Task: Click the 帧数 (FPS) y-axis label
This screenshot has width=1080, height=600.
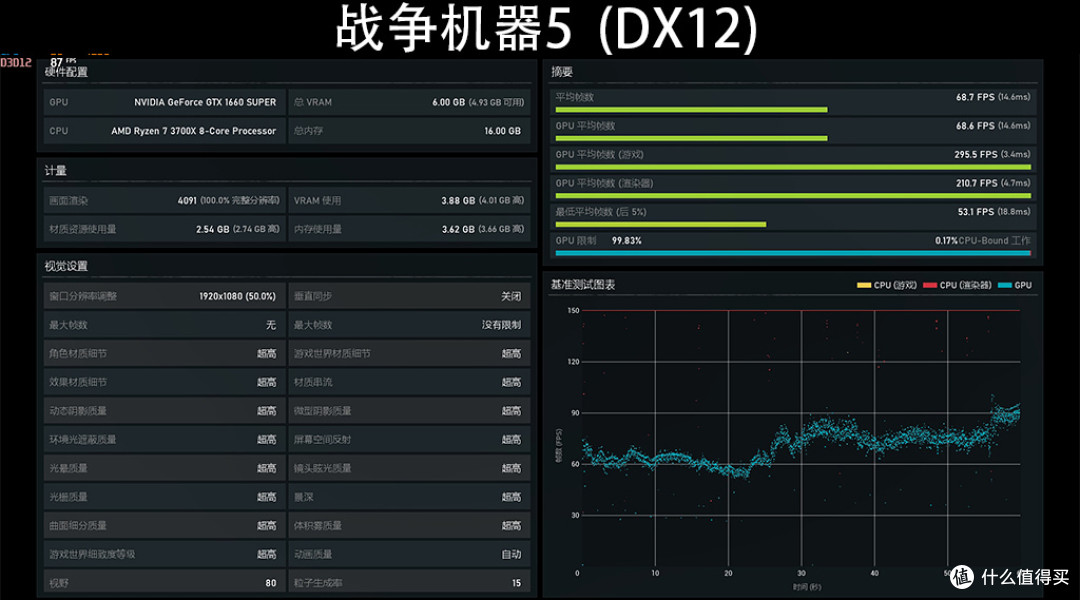Action: (559, 446)
